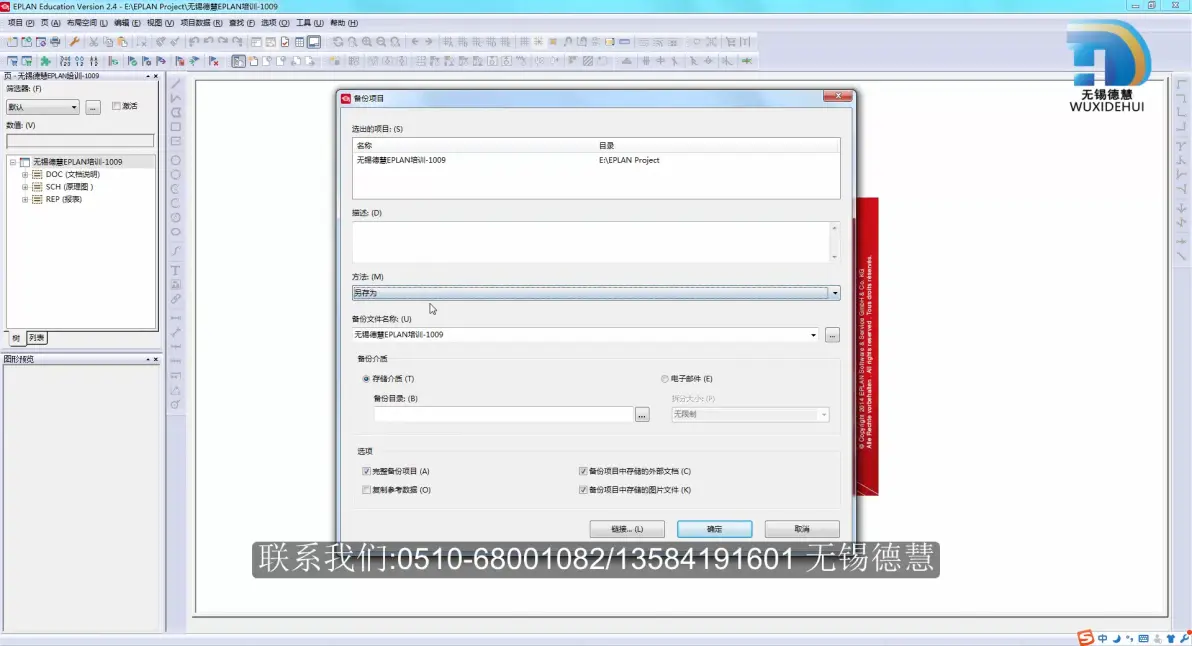The image size is (1192, 646).
Task: Open the 方法 (M) dropdown showing 另存为
Action: coord(596,293)
